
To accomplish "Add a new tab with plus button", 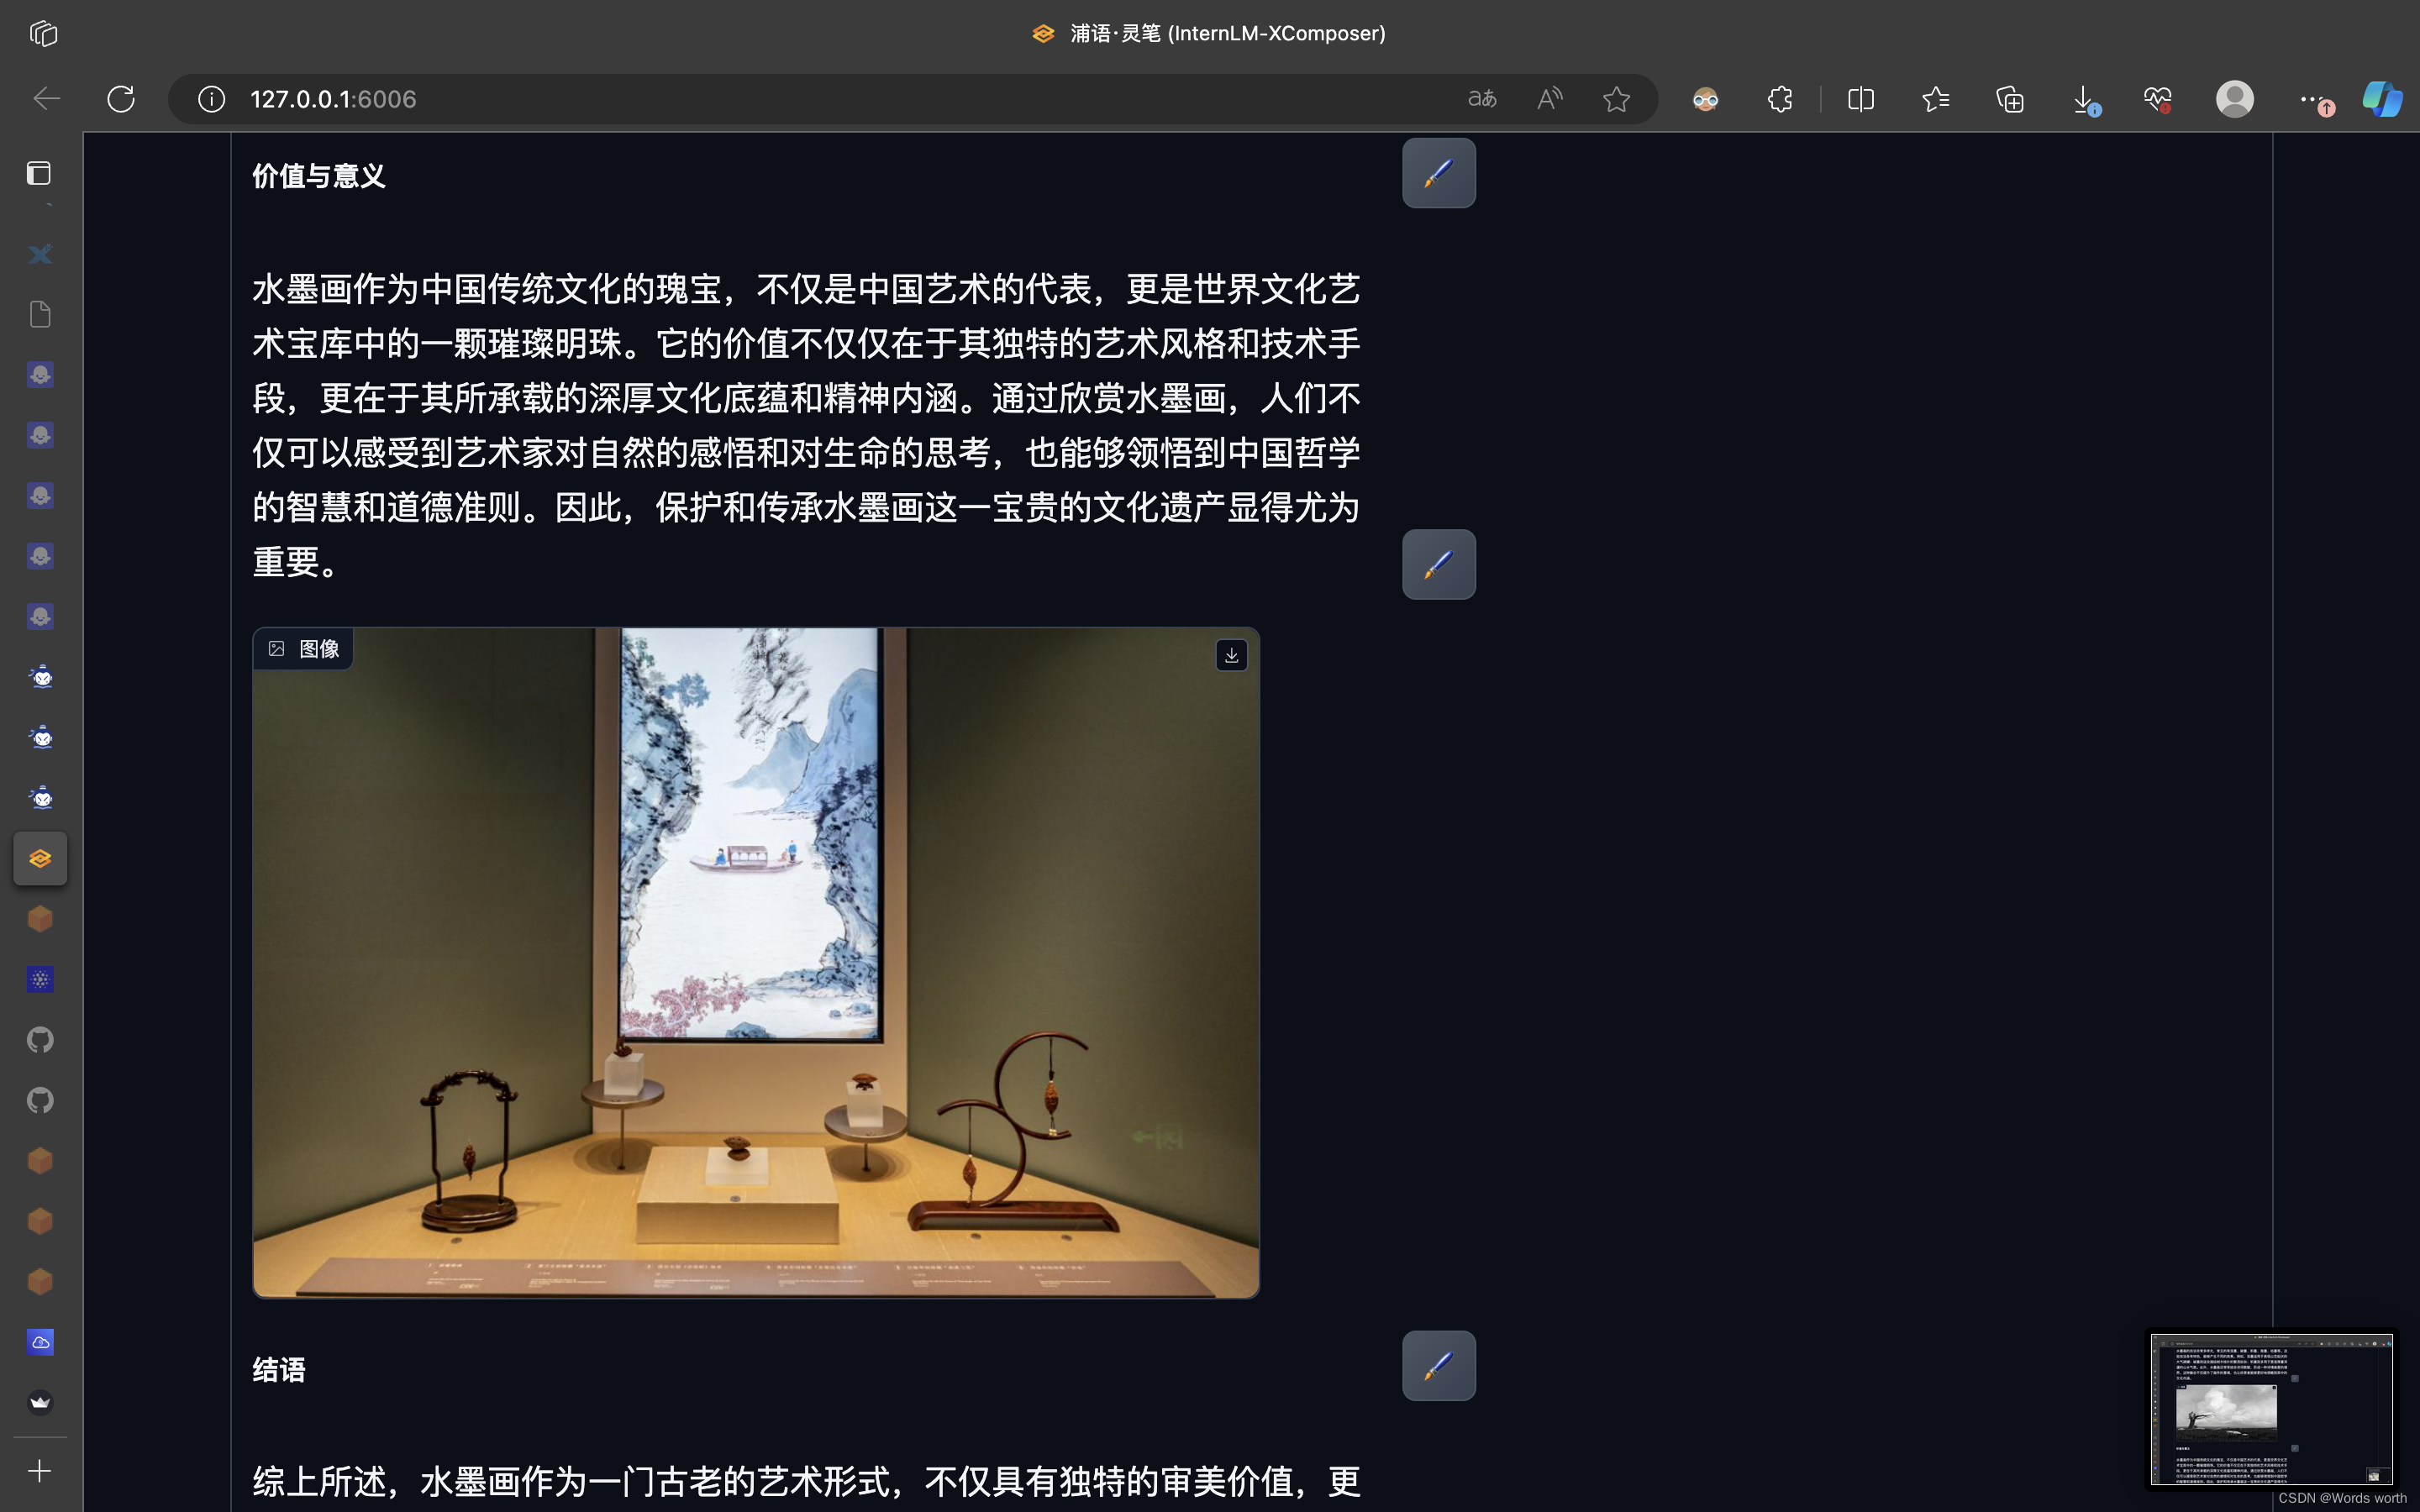I will (x=40, y=1471).
